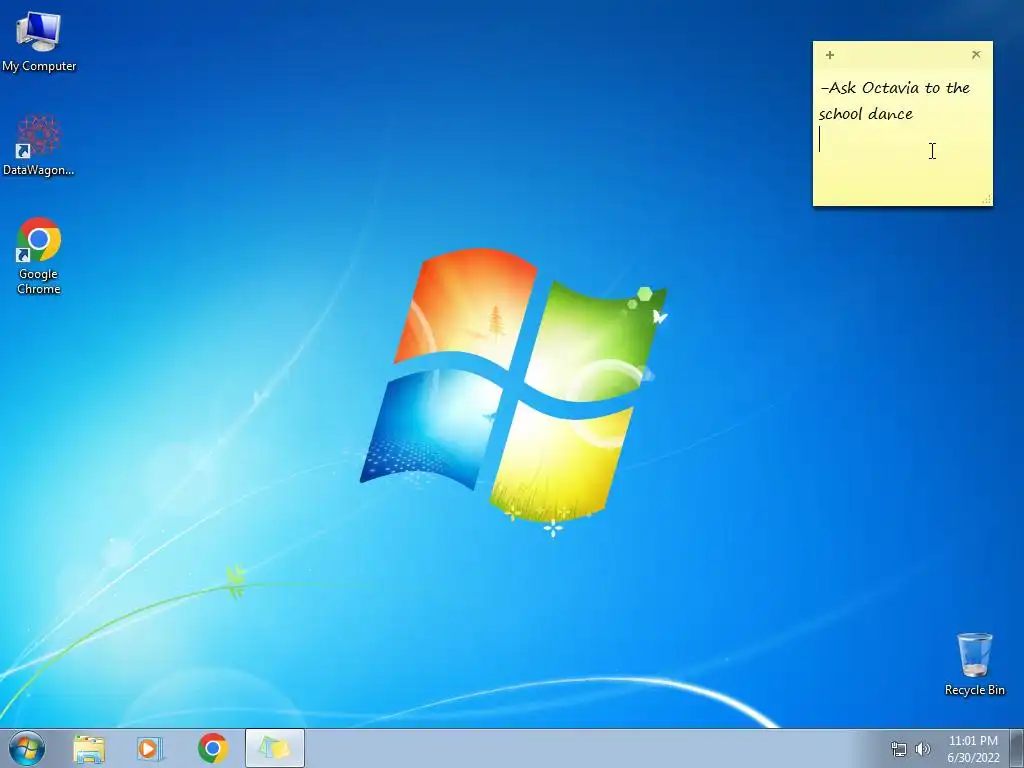Screen dimensions: 1024x768
Task: Click the Show Desktop strip at the taskbar end
Action: (x=1017, y=748)
